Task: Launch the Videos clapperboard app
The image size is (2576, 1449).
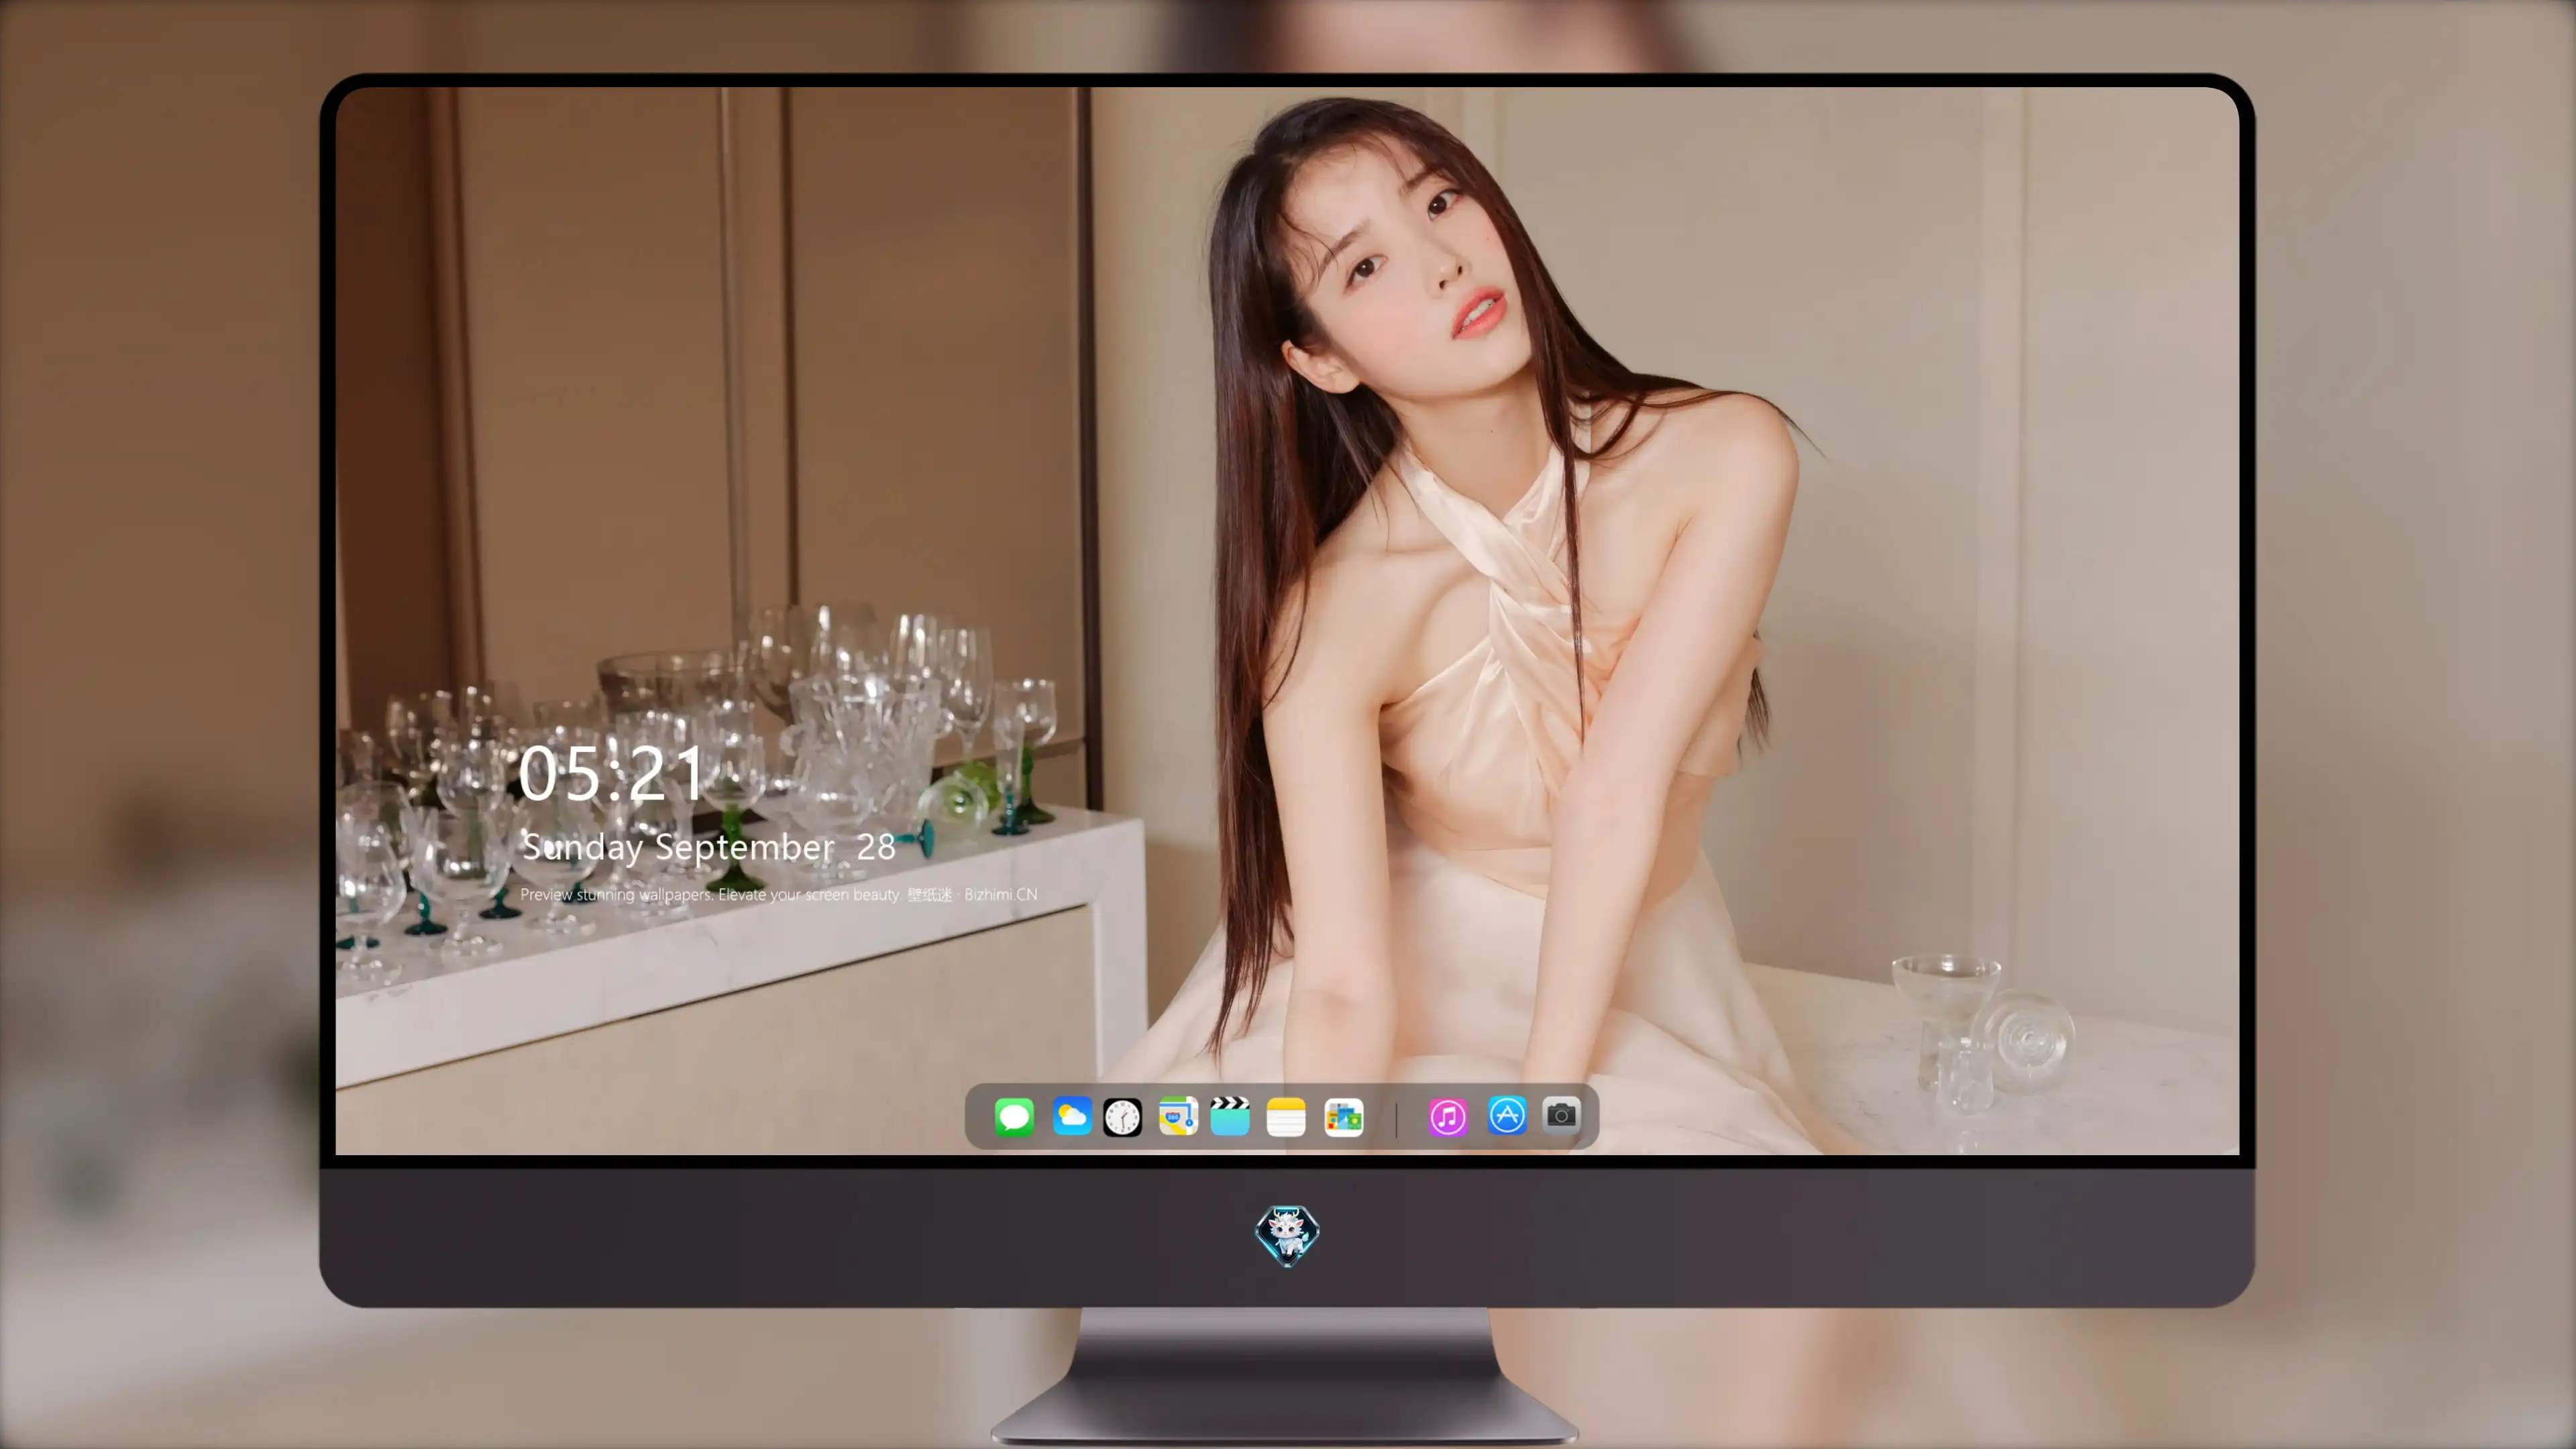Action: [1230, 1116]
